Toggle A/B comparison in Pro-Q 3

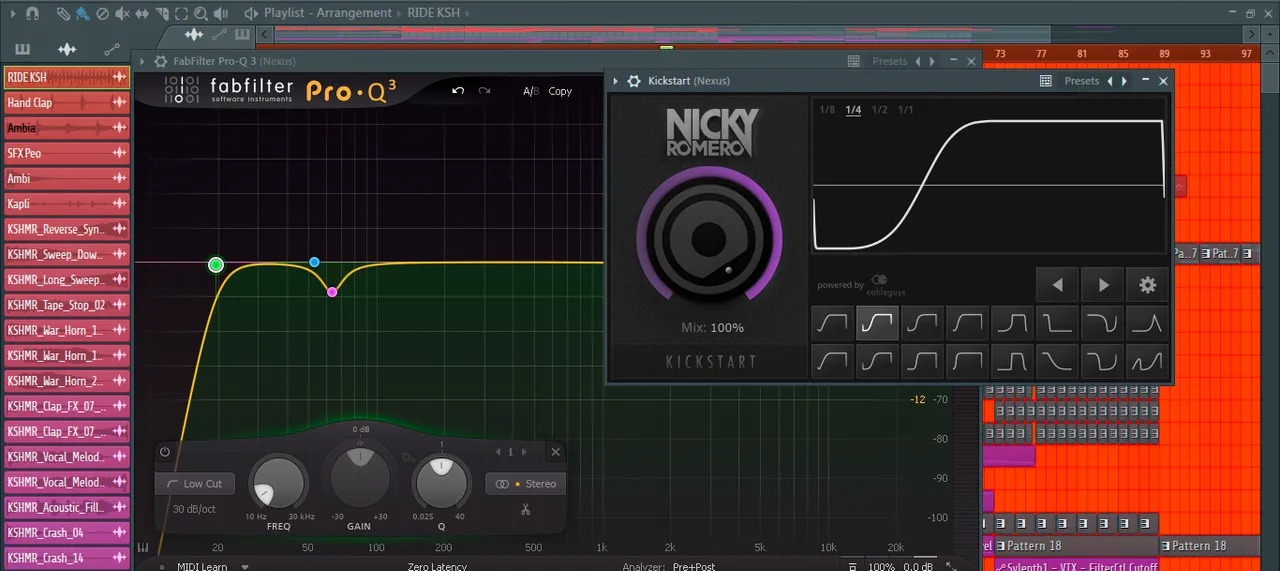click(x=531, y=91)
